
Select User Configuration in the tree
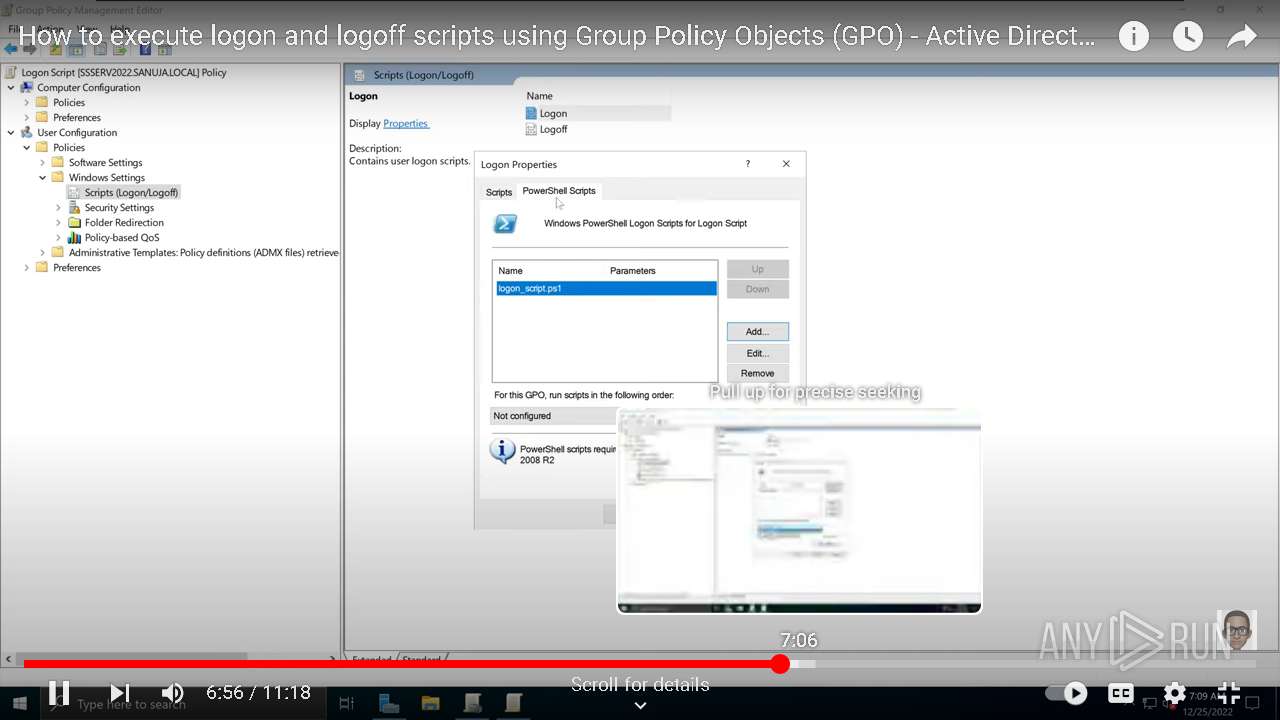[77, 132]
